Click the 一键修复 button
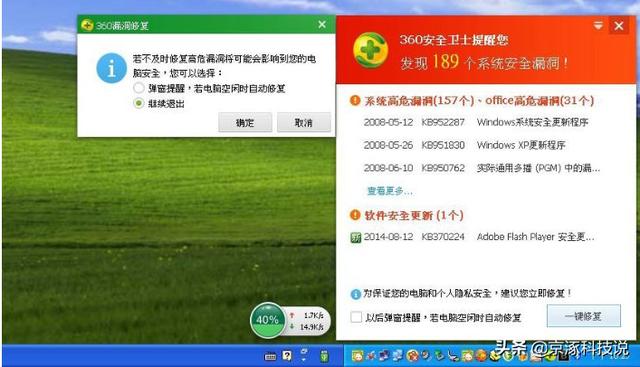The image size is (640, 367). 584,316
